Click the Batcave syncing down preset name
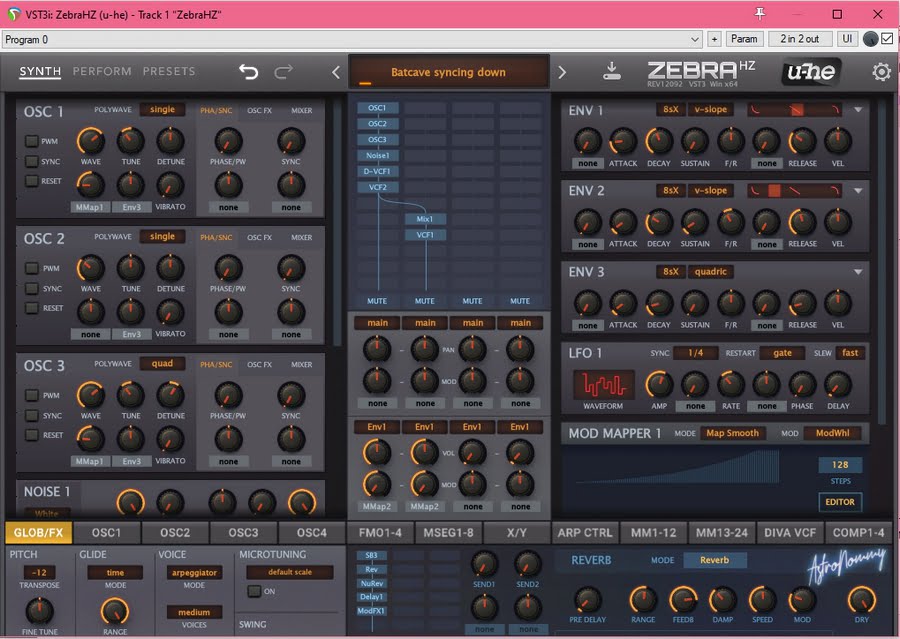The width and height of the screenshot is (900, 639). (x=450, y=71)
